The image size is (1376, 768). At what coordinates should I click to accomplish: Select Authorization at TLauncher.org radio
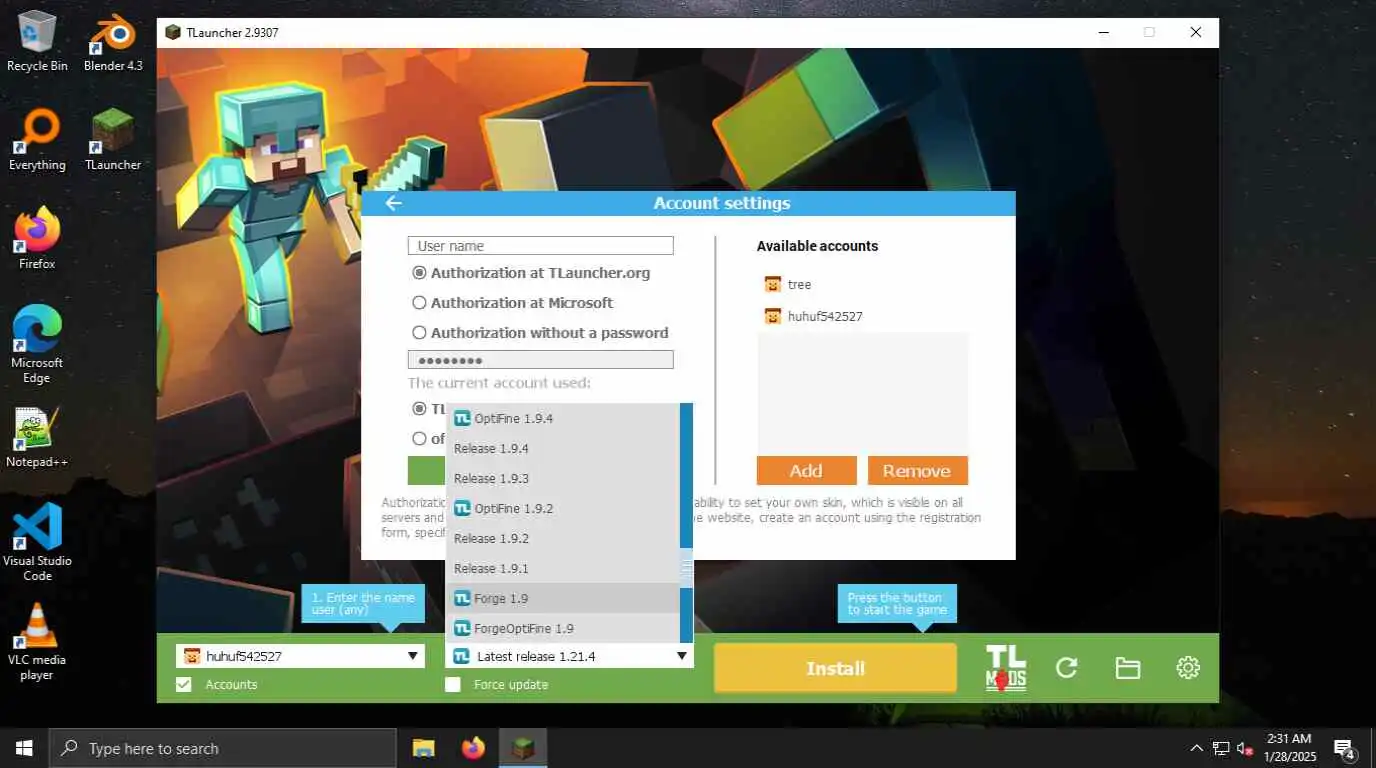(420, 273)
